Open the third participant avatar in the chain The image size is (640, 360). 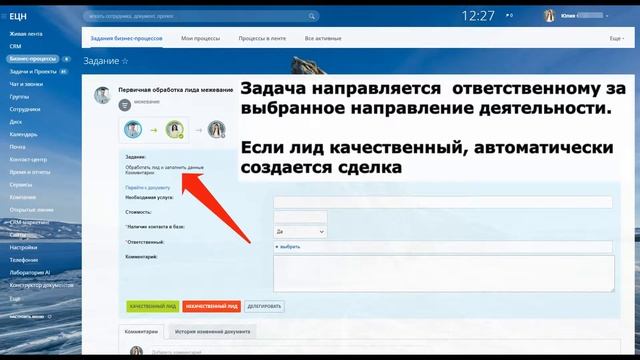pyautogui.click(x=216, y=130)
